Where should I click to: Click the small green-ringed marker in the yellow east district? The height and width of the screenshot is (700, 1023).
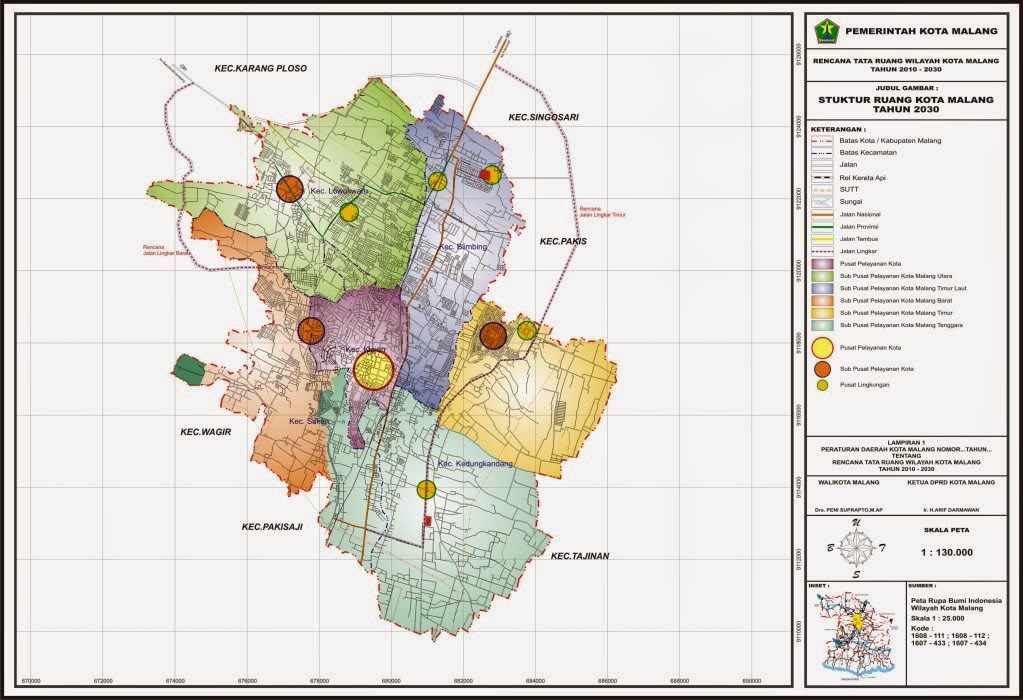click(527, 331)
